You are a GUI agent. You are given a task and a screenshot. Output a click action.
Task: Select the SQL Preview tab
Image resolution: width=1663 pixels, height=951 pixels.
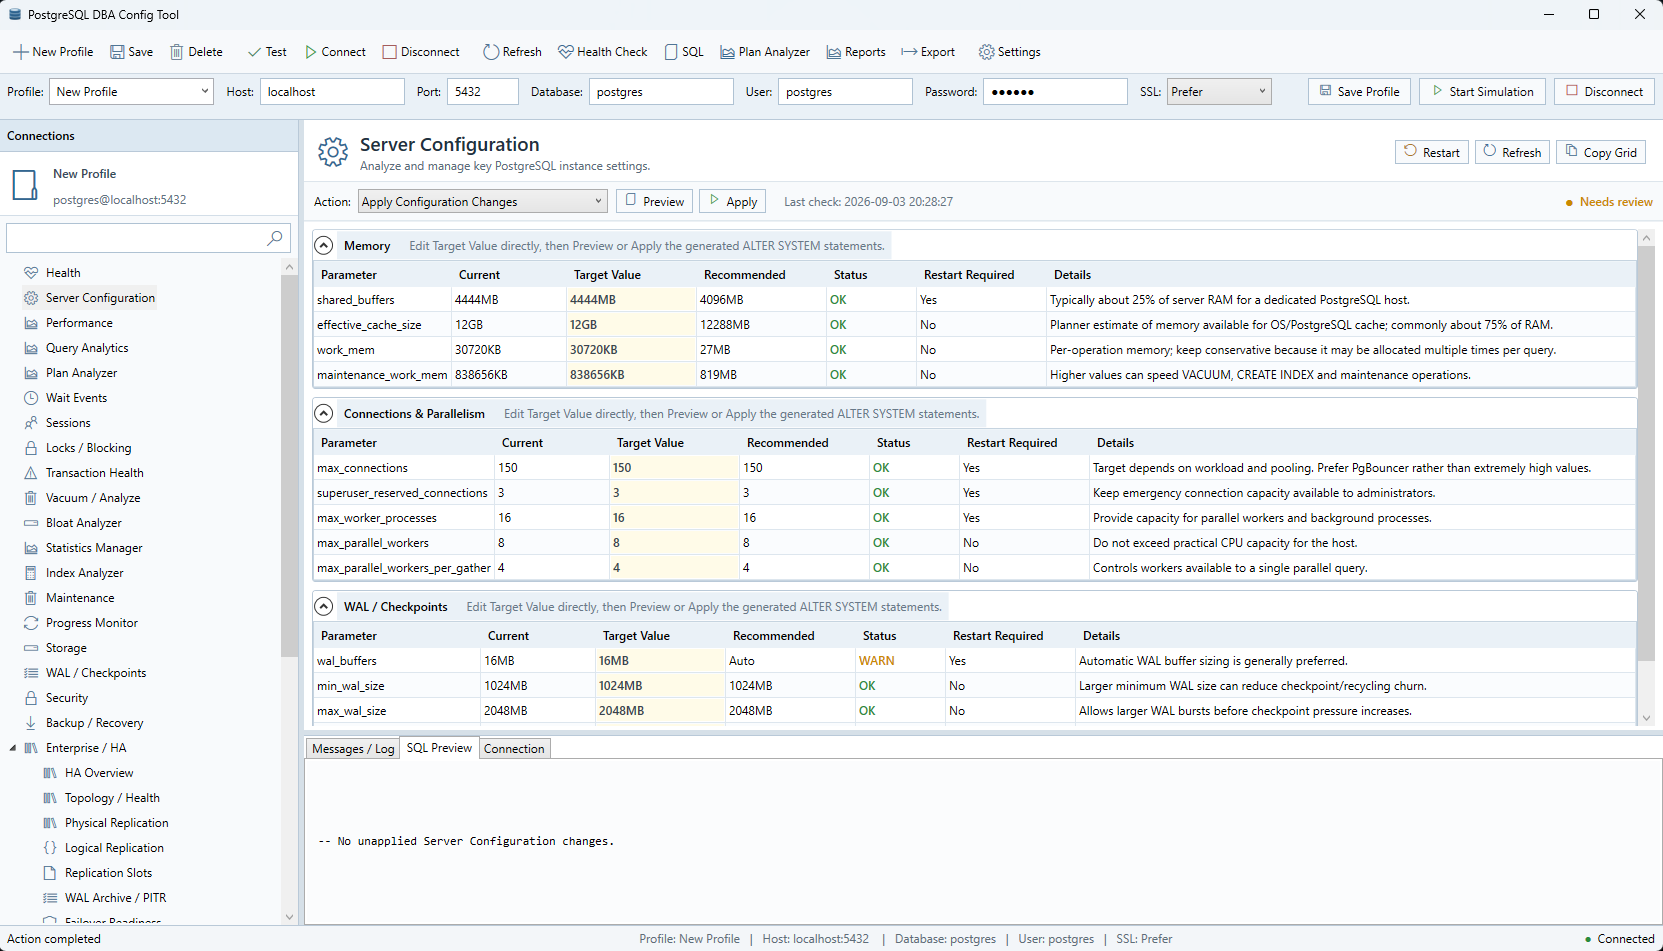(x=439, y=748)
